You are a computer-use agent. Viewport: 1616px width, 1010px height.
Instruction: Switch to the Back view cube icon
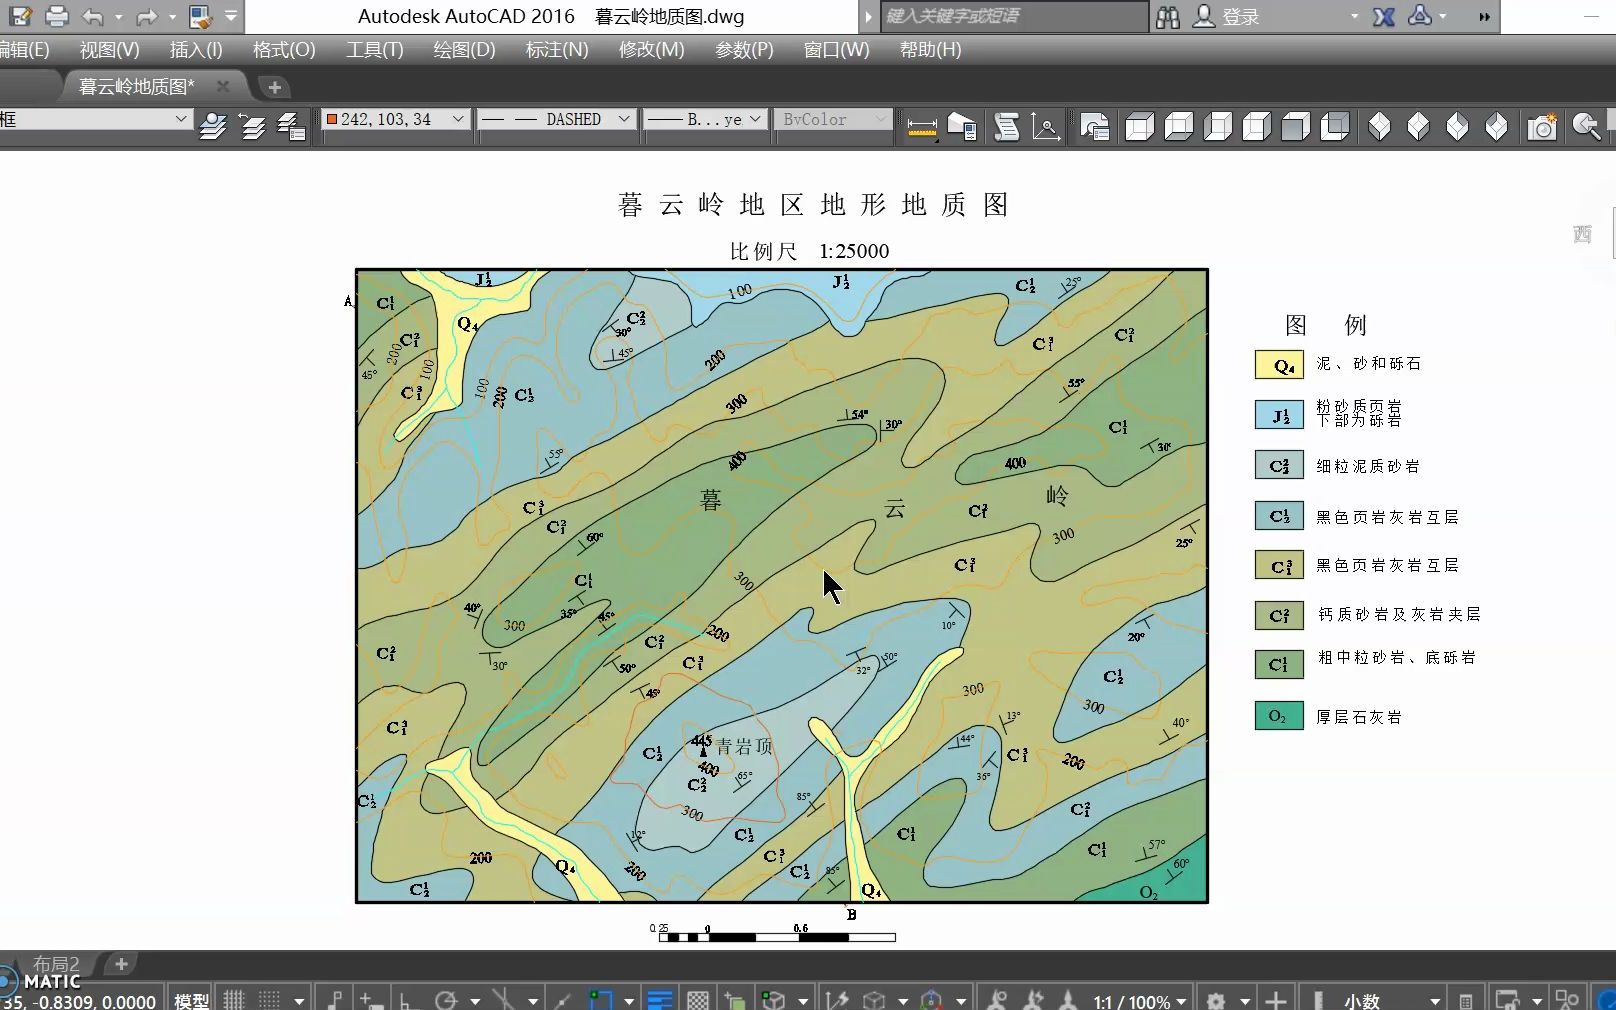1335,127
